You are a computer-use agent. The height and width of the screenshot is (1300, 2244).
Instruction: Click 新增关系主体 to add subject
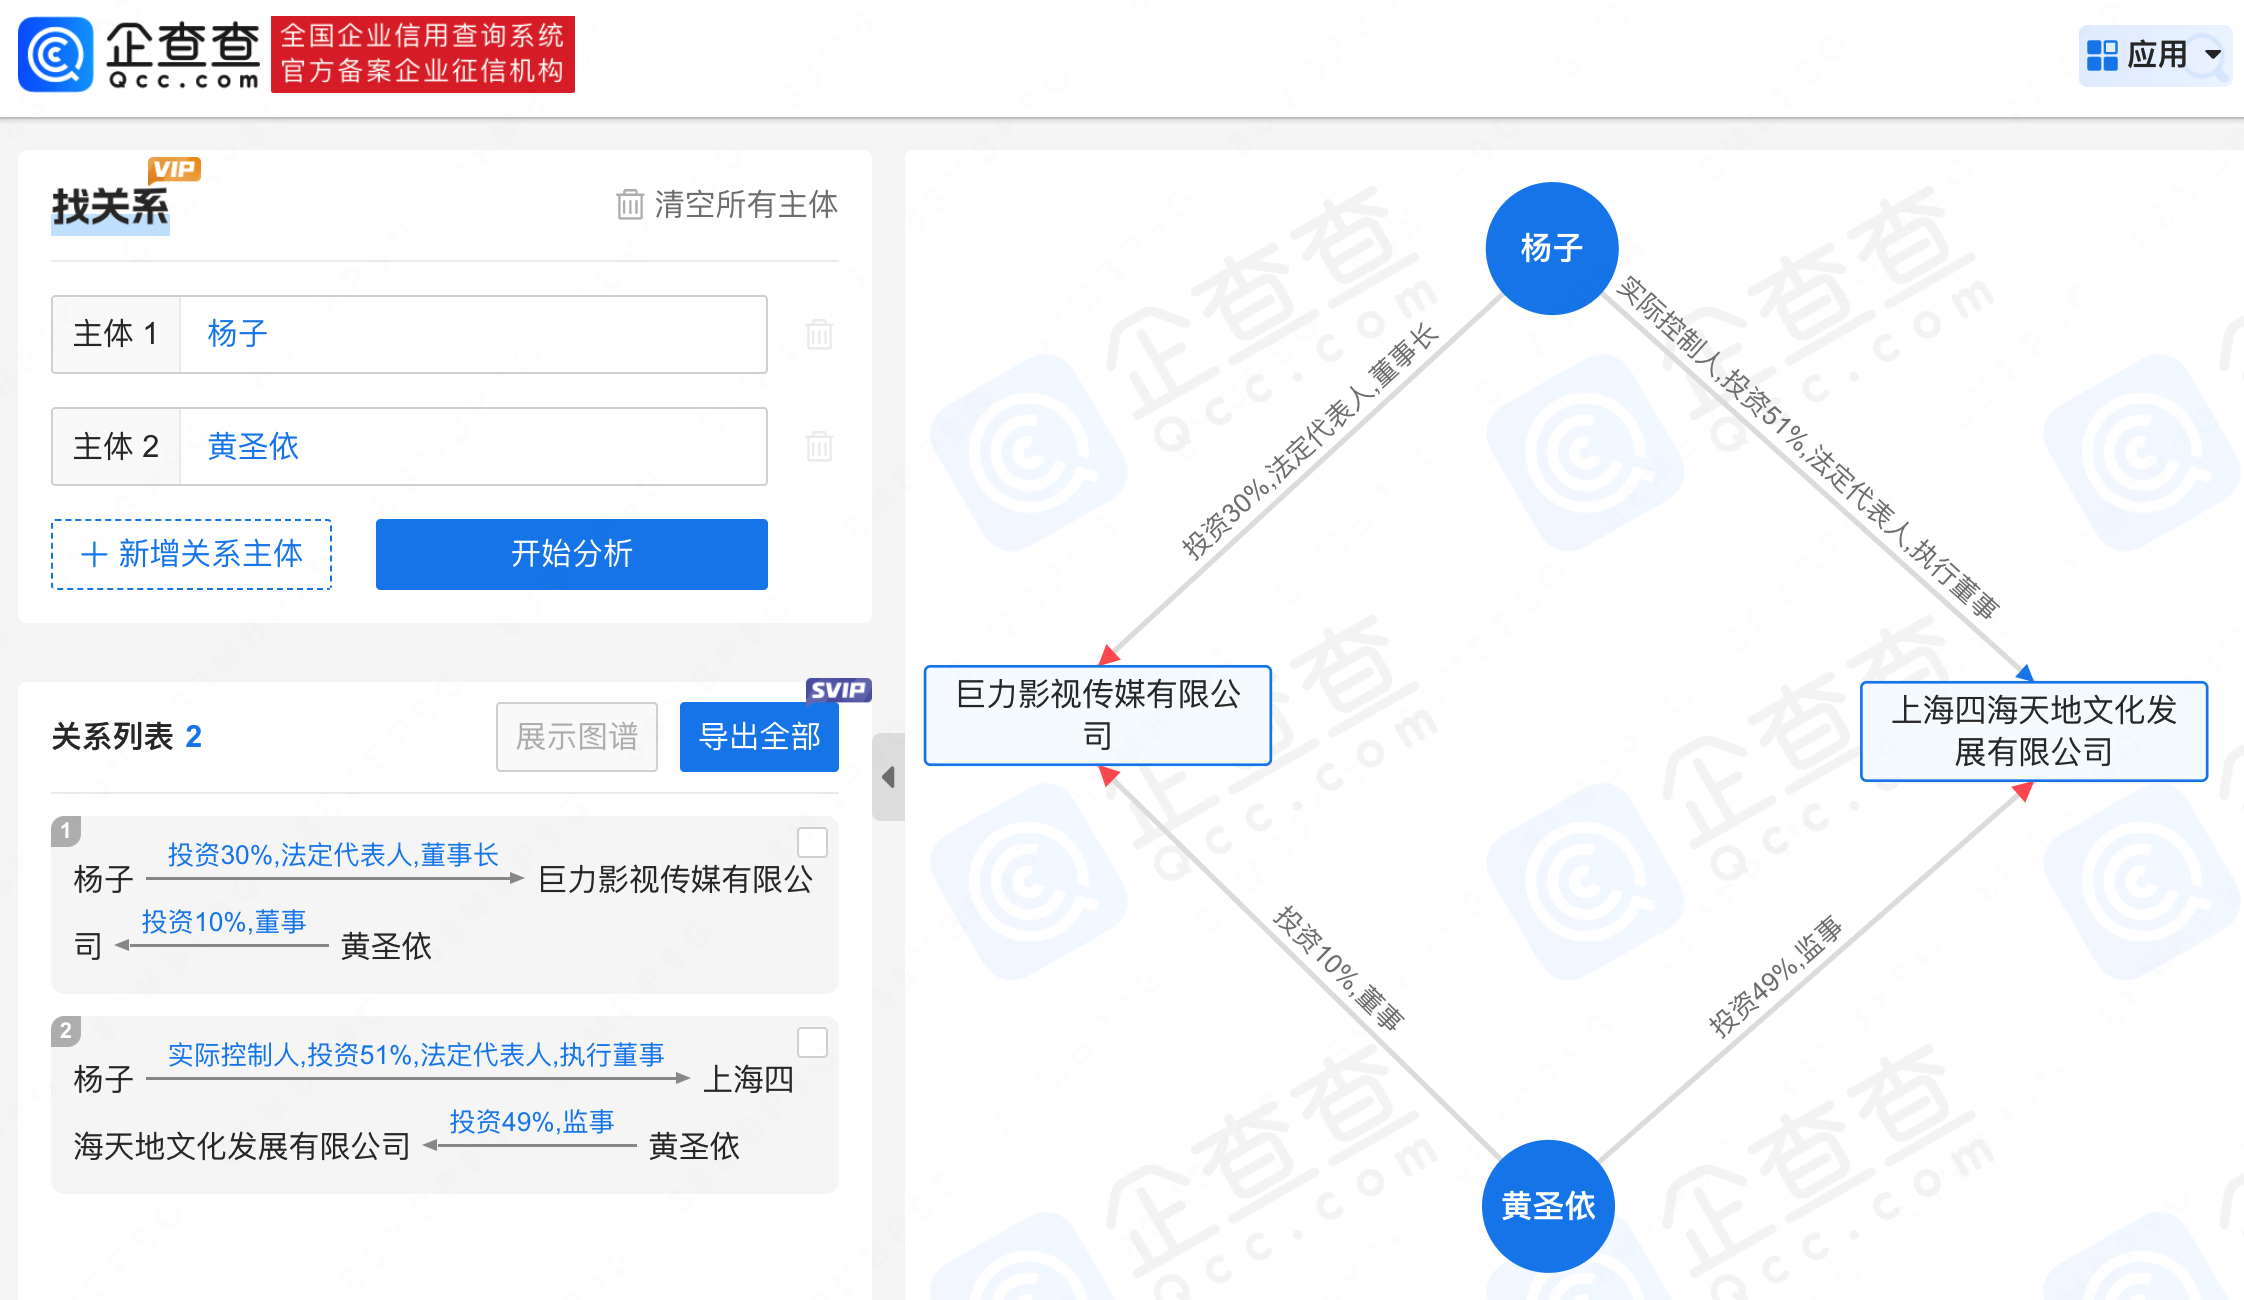192,554
